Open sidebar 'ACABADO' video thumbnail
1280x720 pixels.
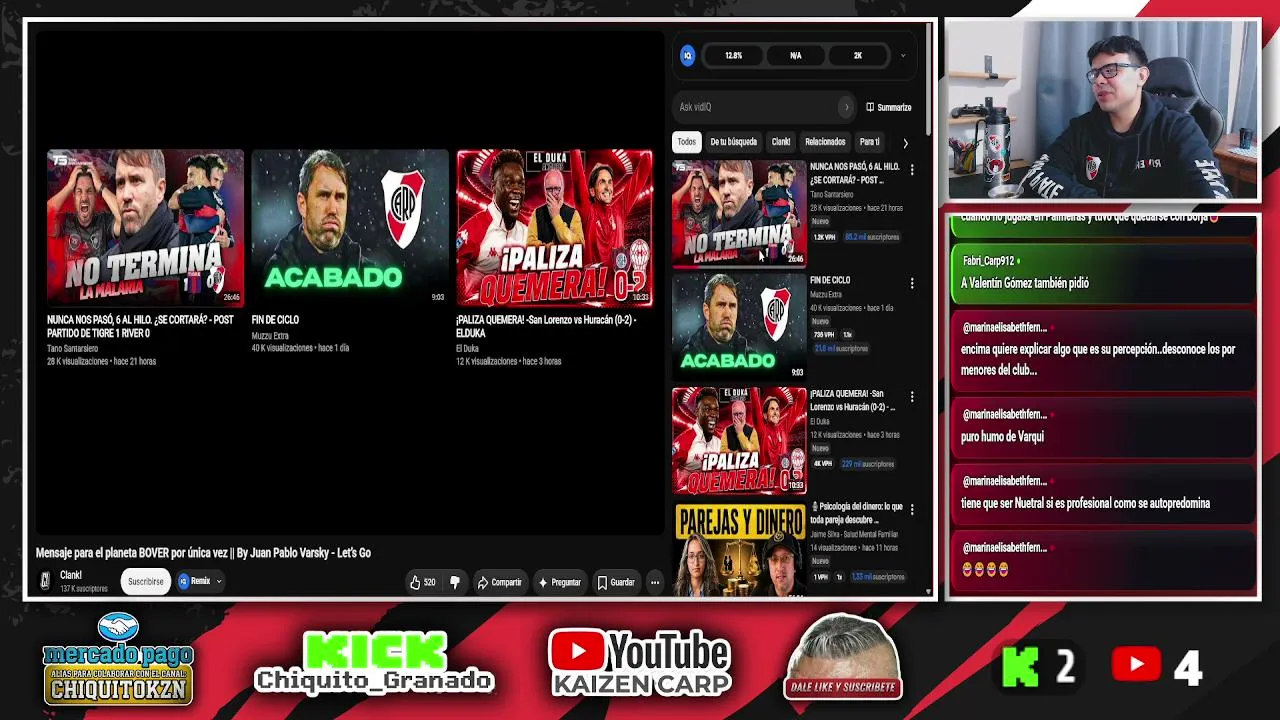pyautogui.click(x=739, y=326)
